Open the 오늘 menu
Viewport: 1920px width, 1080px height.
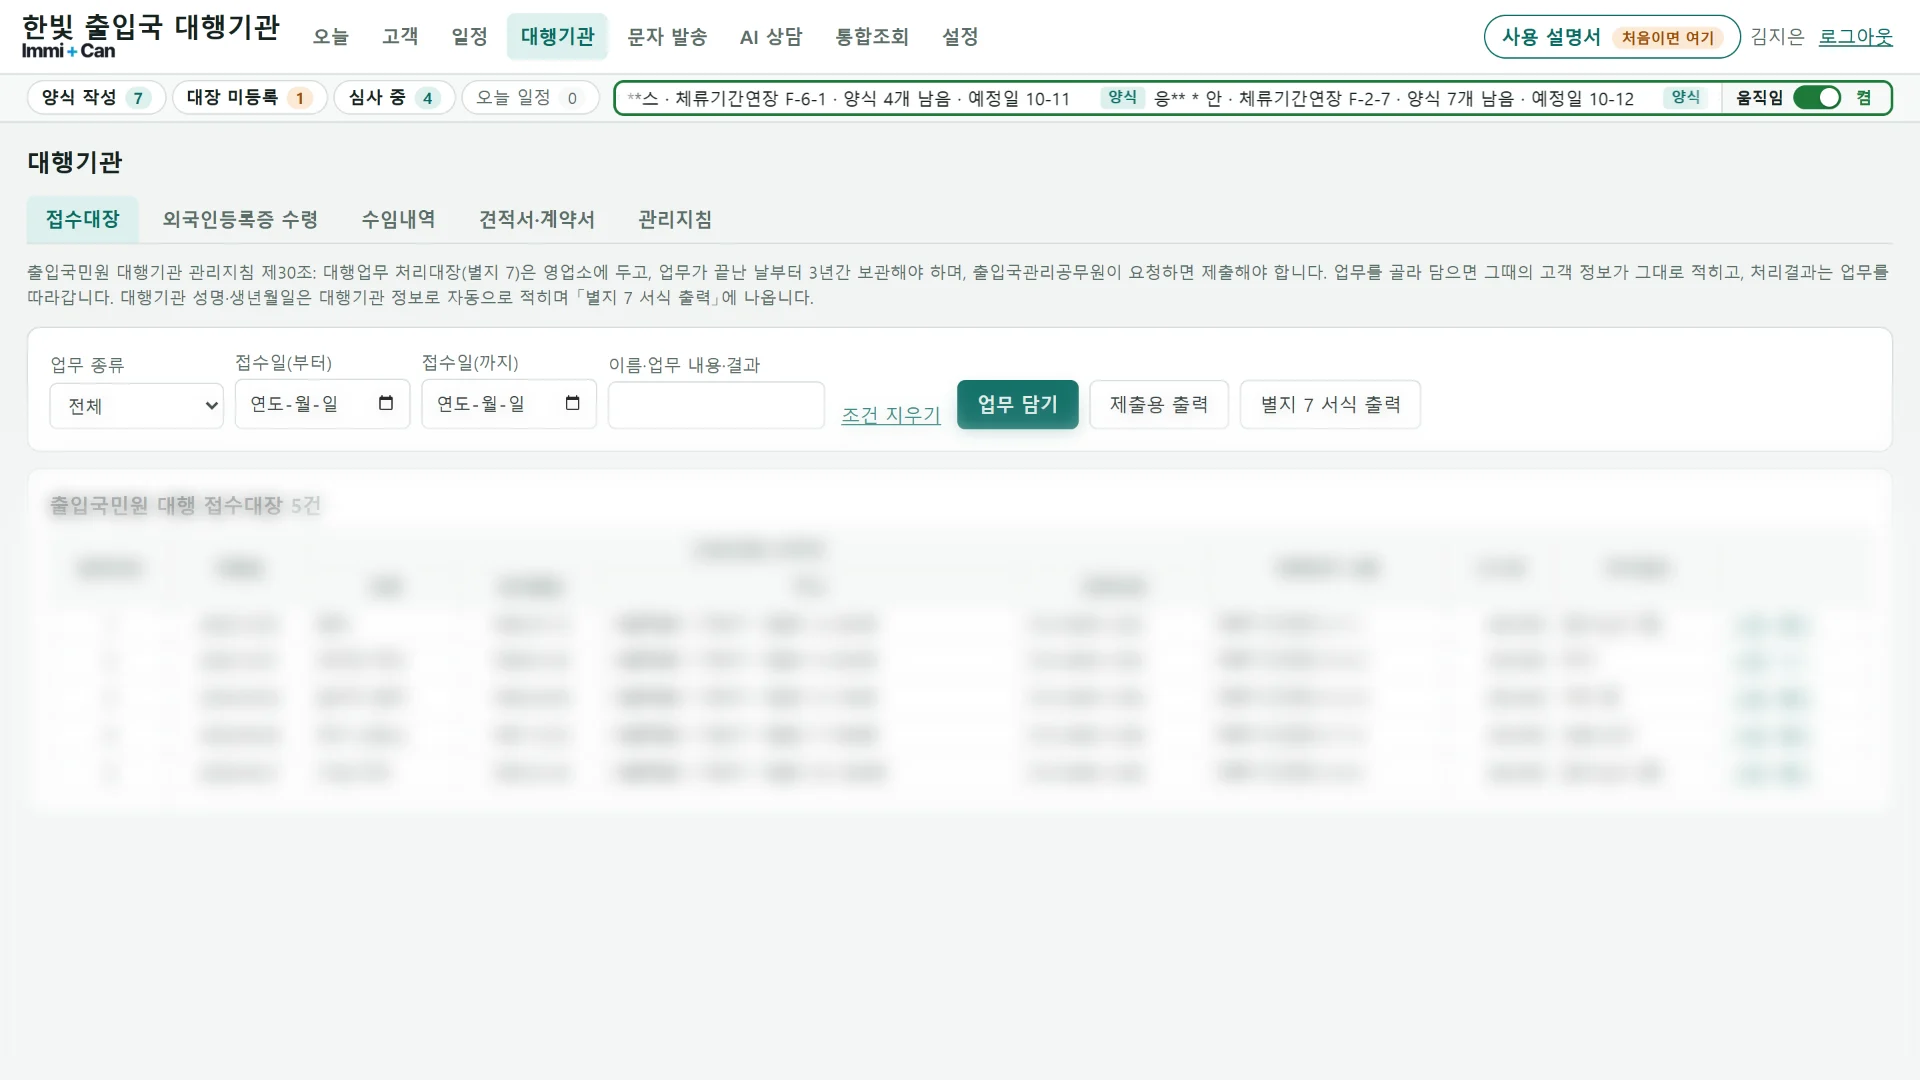click(x=330, y=37)
